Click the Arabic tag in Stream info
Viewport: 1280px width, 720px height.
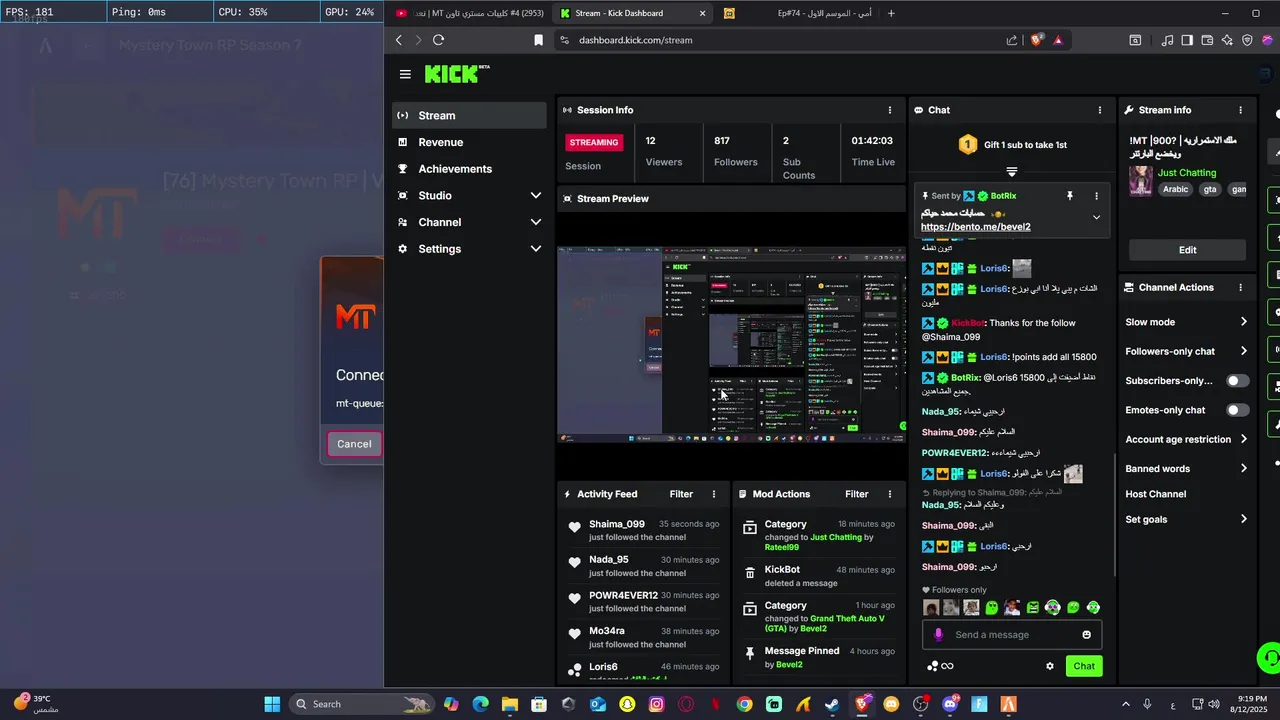[x=1175, y=189]
